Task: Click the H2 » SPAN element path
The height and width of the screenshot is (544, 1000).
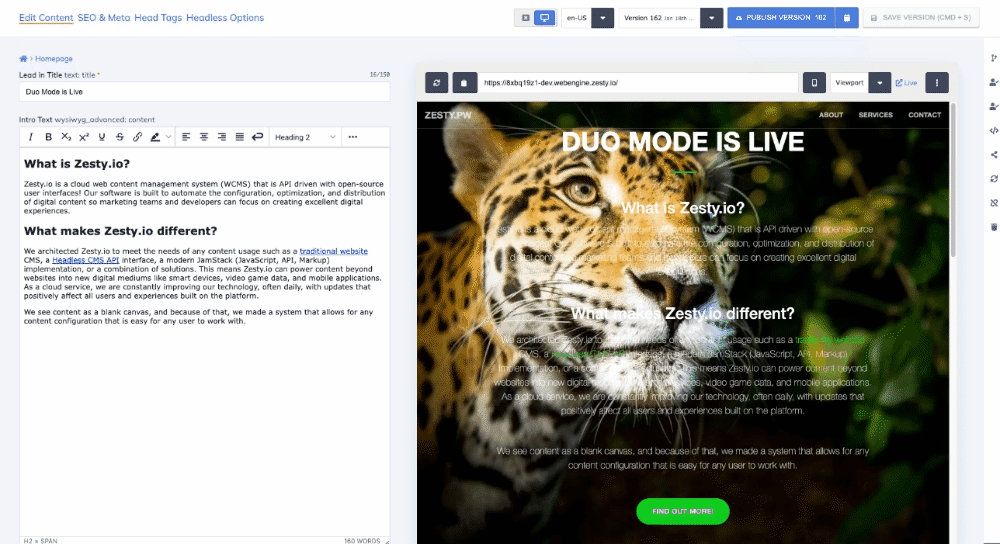Action: click(x=40, y=541)
